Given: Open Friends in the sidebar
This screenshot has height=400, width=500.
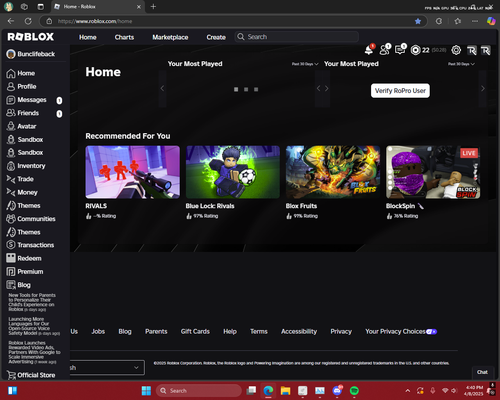Looking at the screenshot, I should (28, 113).
